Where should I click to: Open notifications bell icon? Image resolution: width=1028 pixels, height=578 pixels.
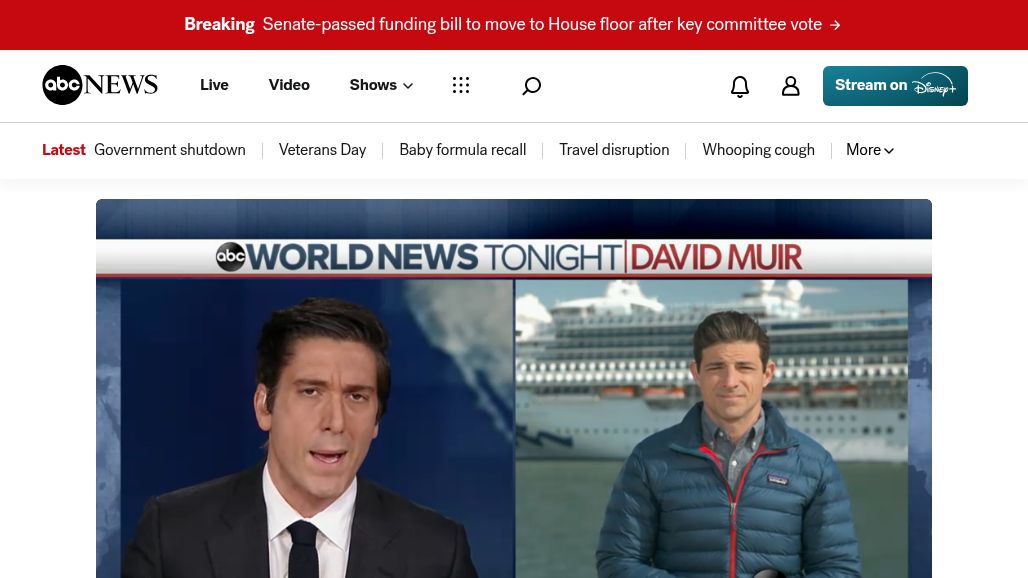coord(740,87)
